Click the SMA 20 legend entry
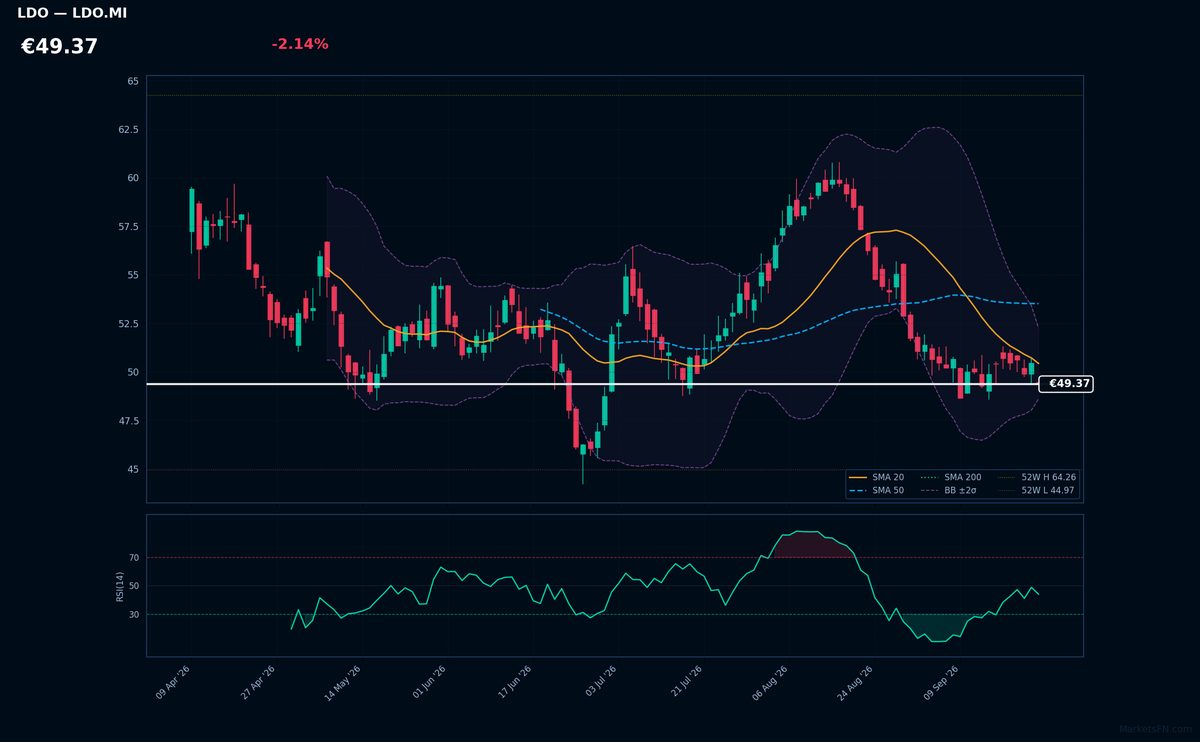The width and height of the screenshot is (1200, 742). (x=877, y=478)
